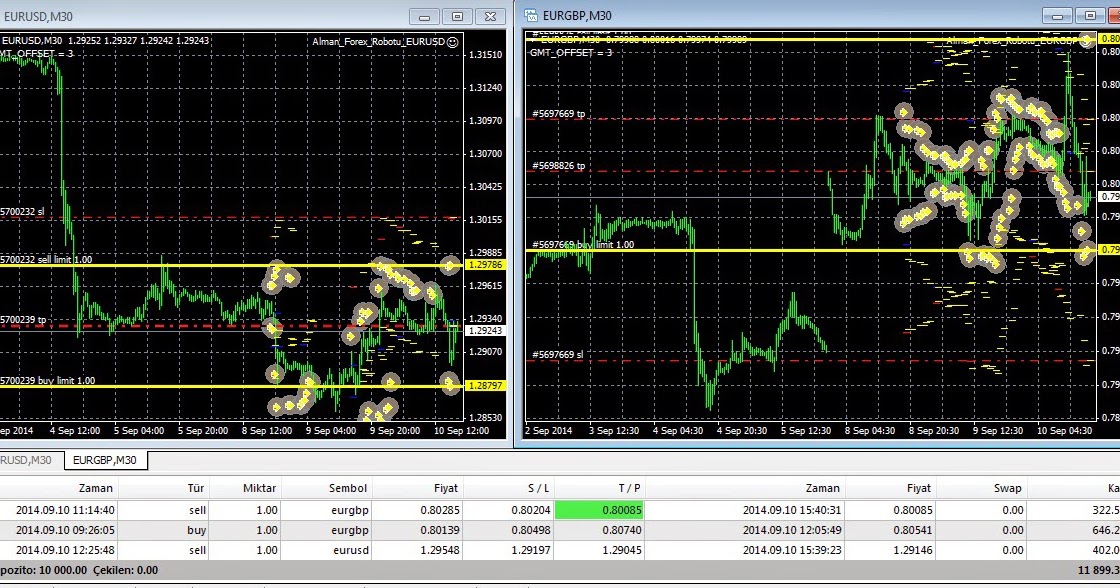Click the Alman_Forex_Robotu_EURUSD expert name label

click(379, 42)
